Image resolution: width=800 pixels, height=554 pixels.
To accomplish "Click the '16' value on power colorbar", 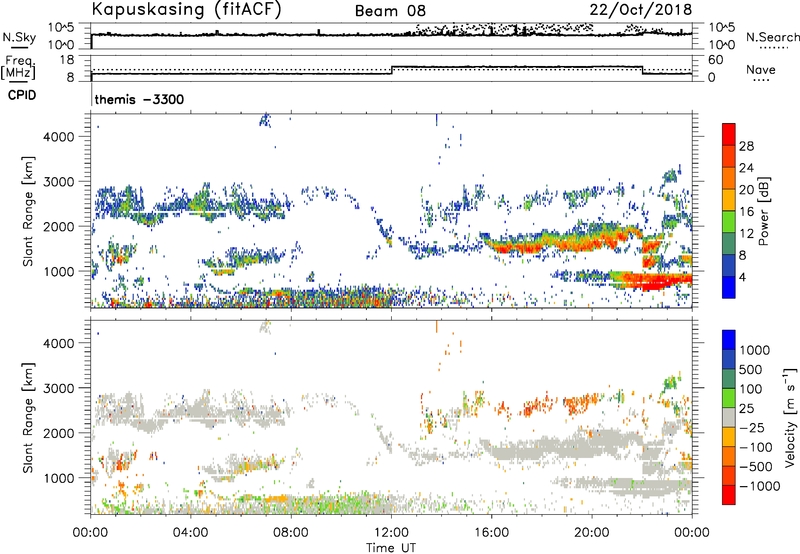I will tap(746, 212).
